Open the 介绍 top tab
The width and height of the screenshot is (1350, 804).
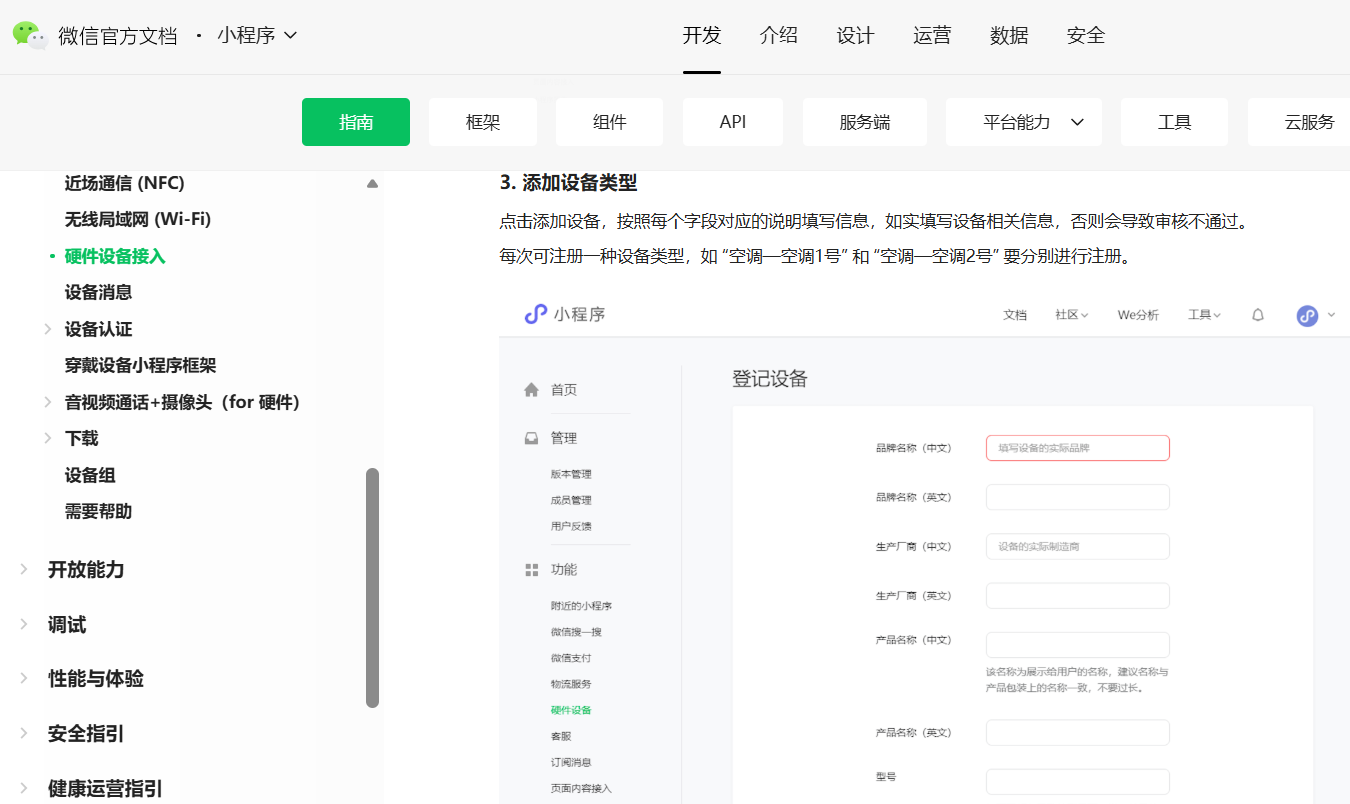point(779,36)
